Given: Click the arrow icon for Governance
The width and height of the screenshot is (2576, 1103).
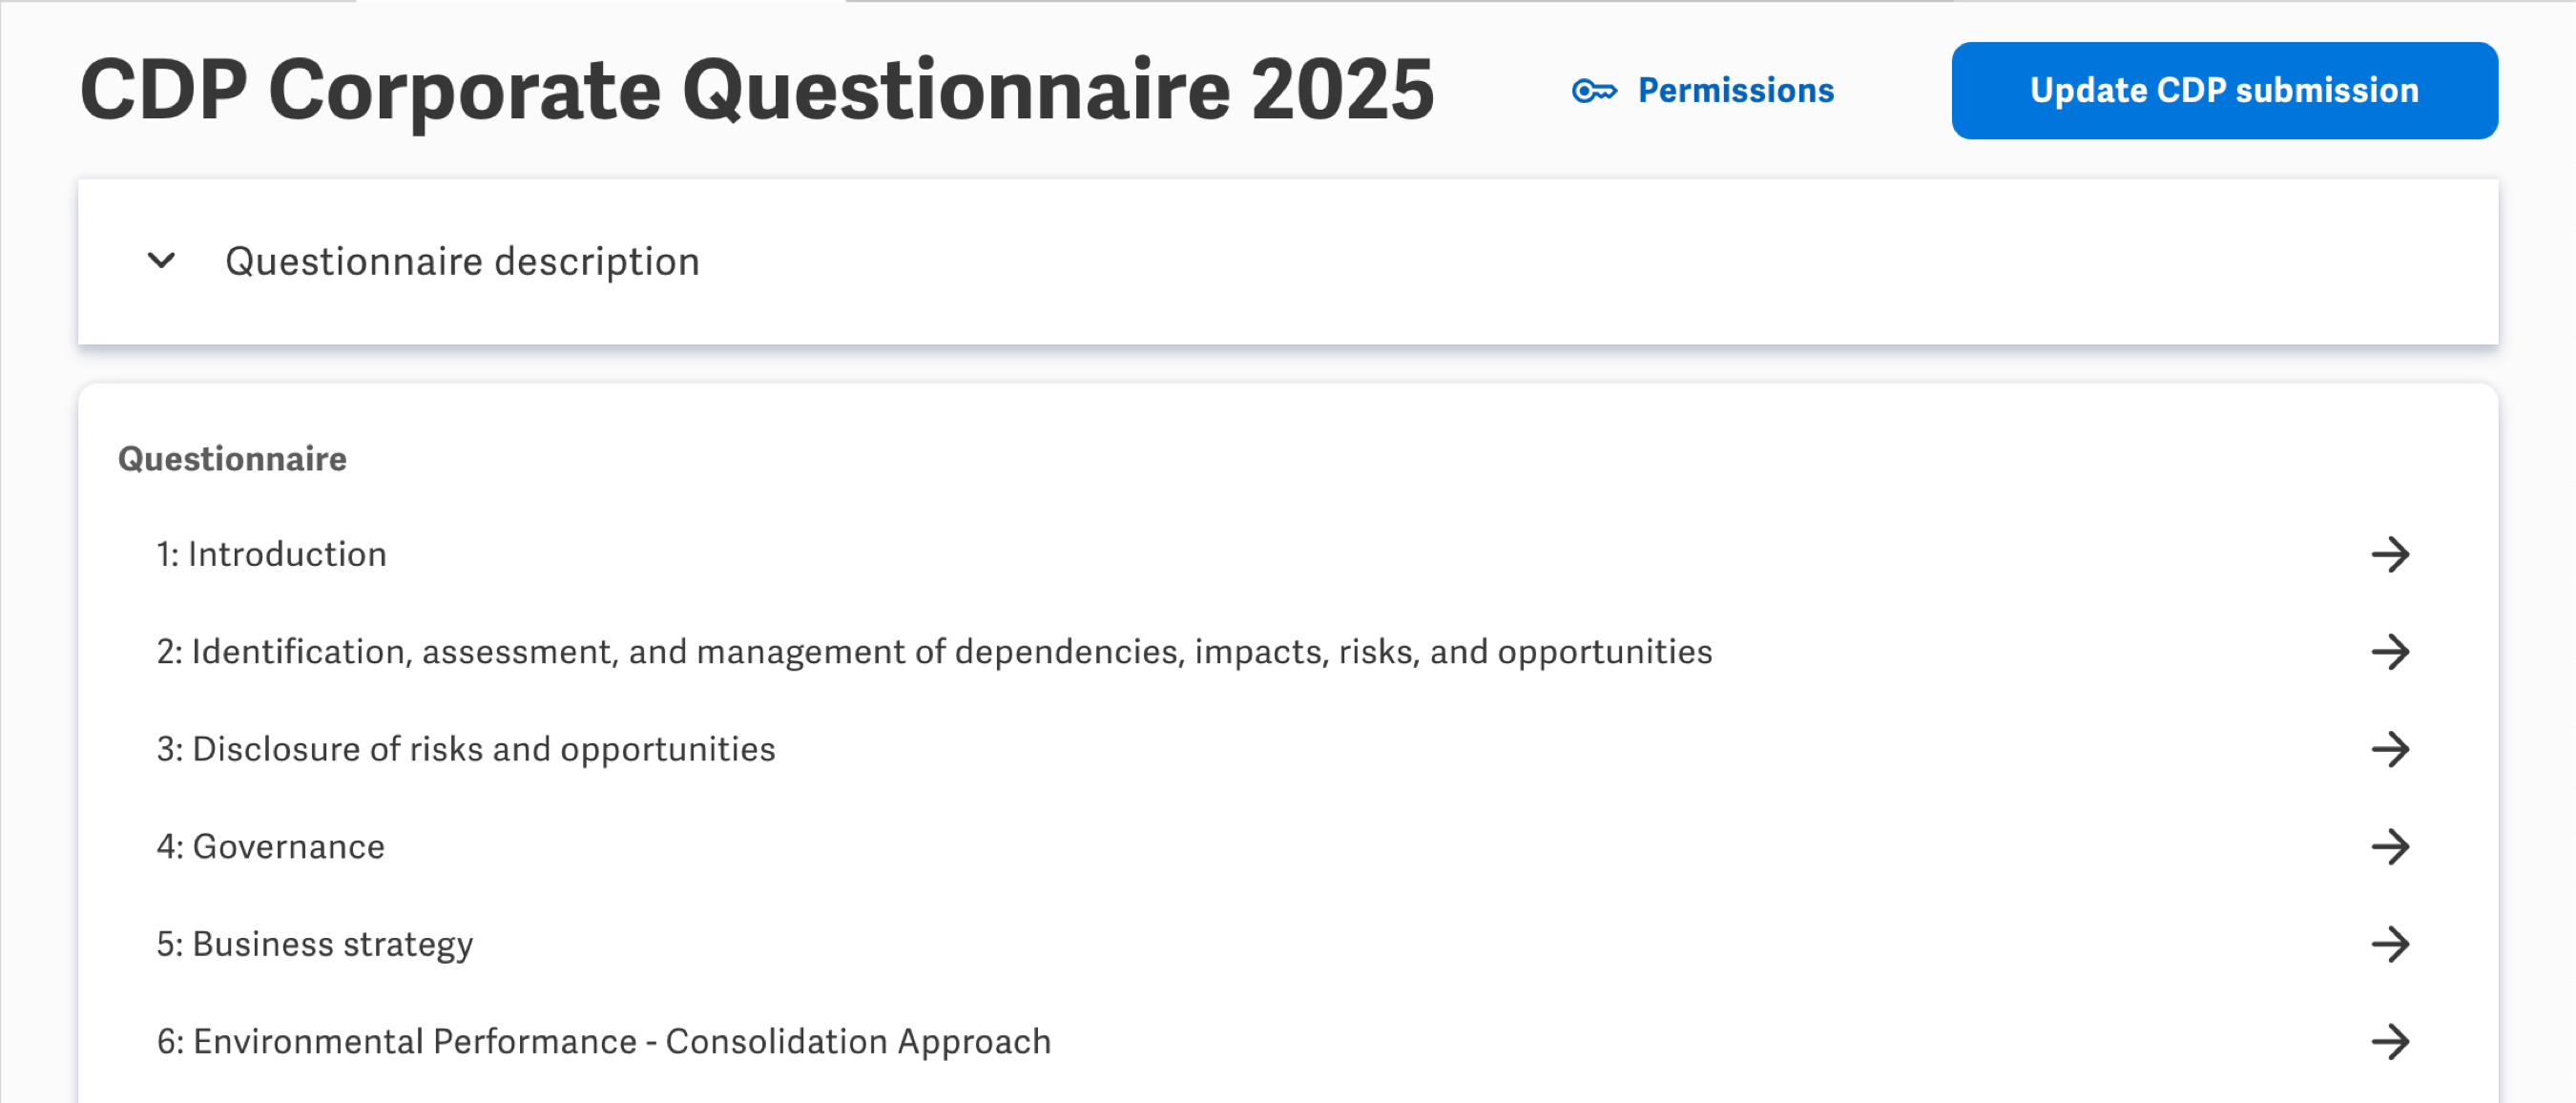Looking at the screenshot, I should (x=2390, y=847).
